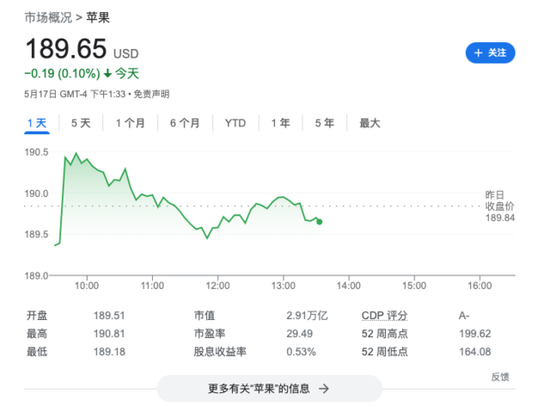Open the 市场概况 breadcrumb link

coord(48,17)
